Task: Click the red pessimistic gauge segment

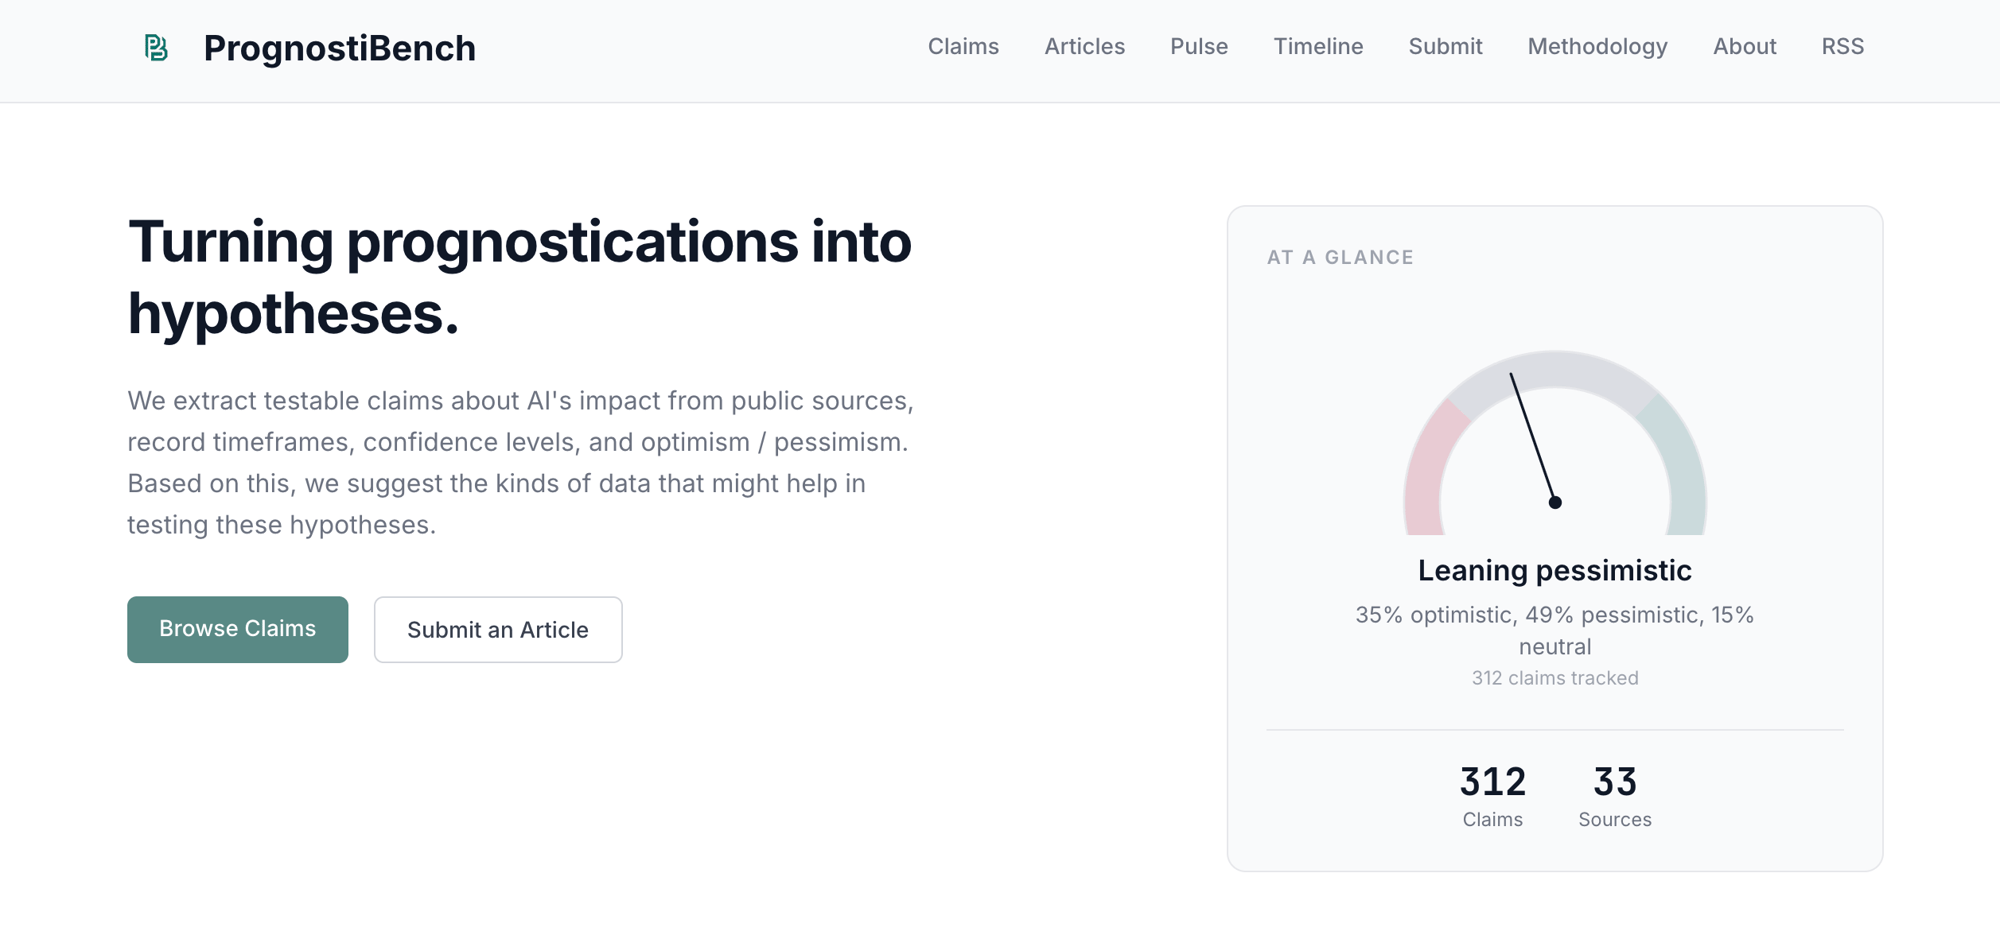Action: pyautogui.click(x=1427, y=470)
